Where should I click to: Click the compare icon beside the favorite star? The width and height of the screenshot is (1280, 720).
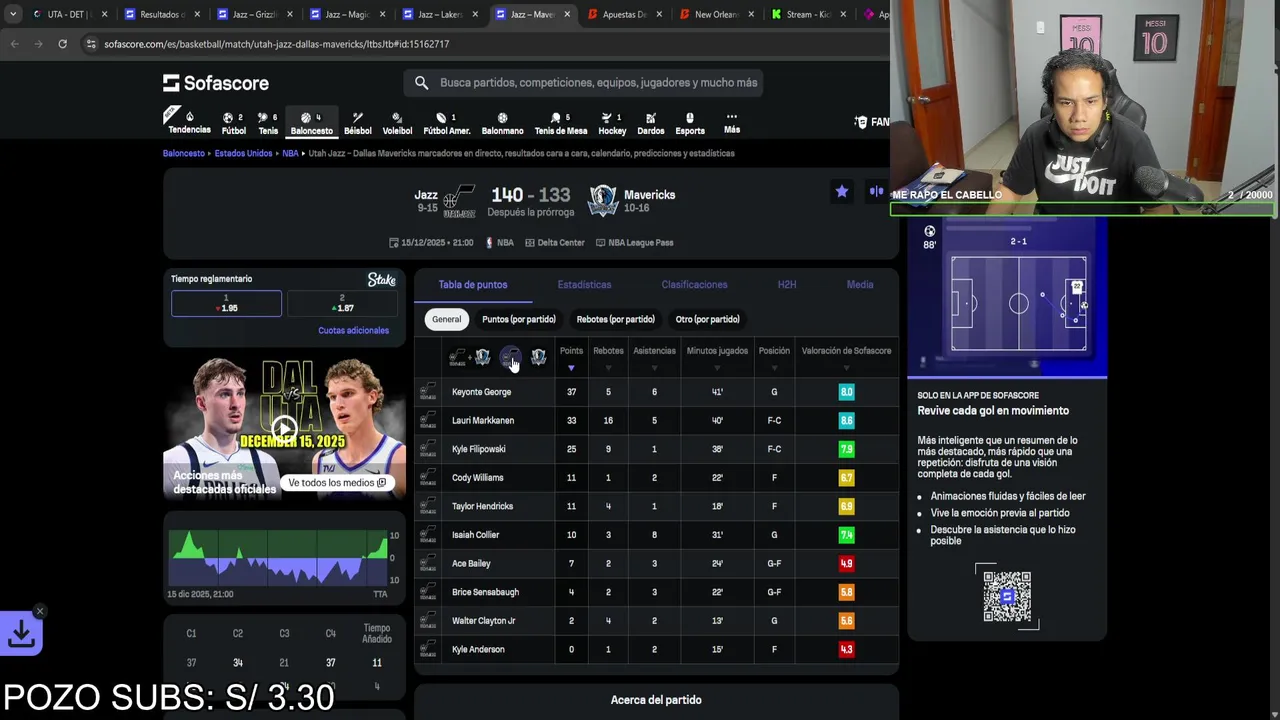(876, 191)
